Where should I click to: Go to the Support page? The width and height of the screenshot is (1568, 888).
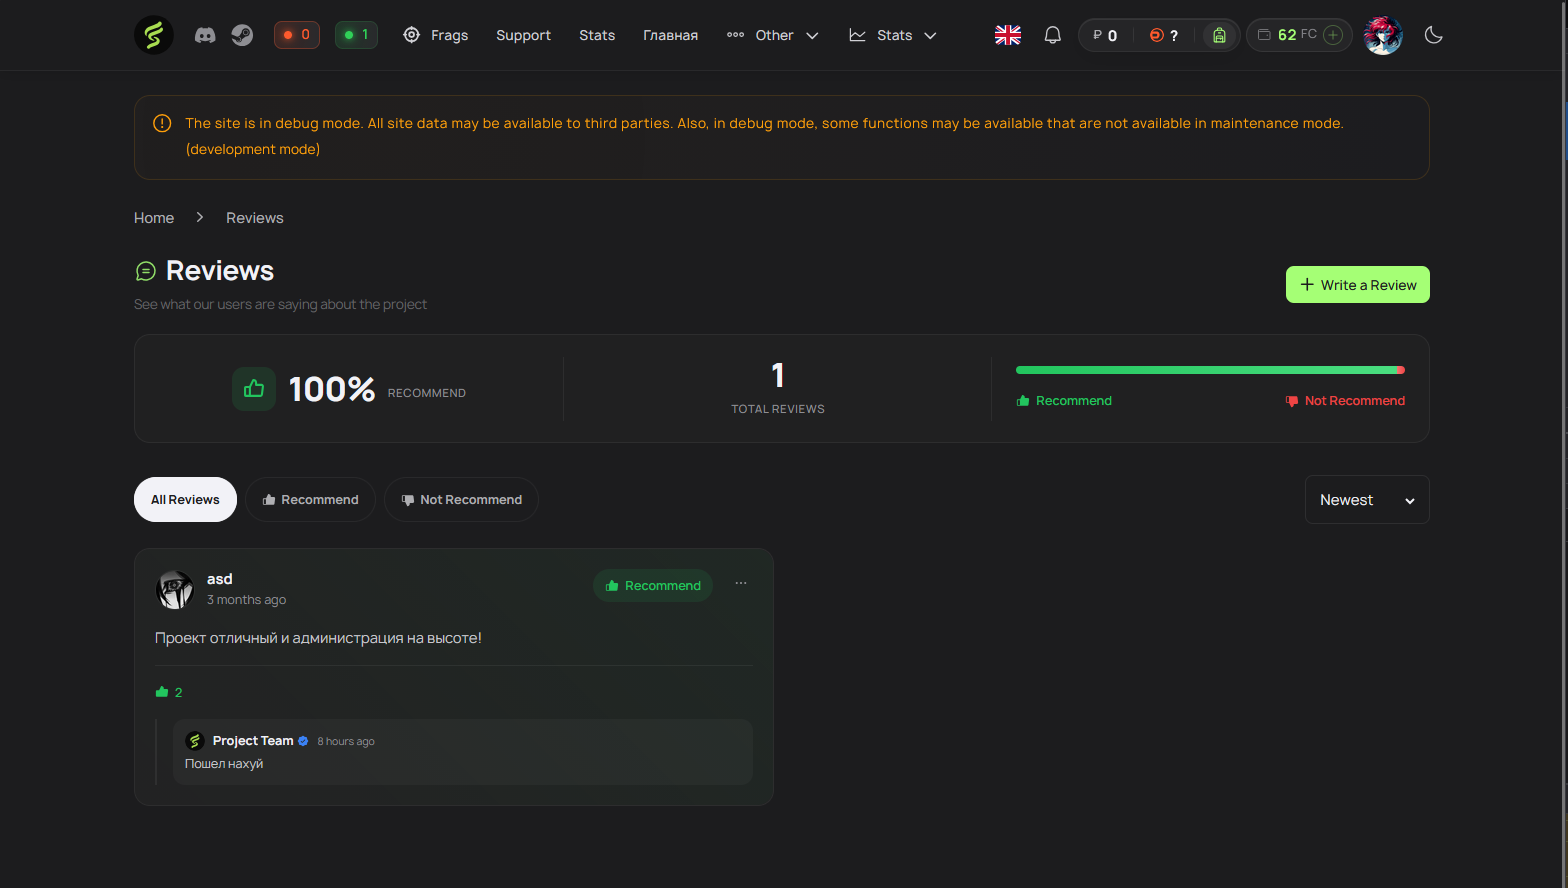(523, 35)
